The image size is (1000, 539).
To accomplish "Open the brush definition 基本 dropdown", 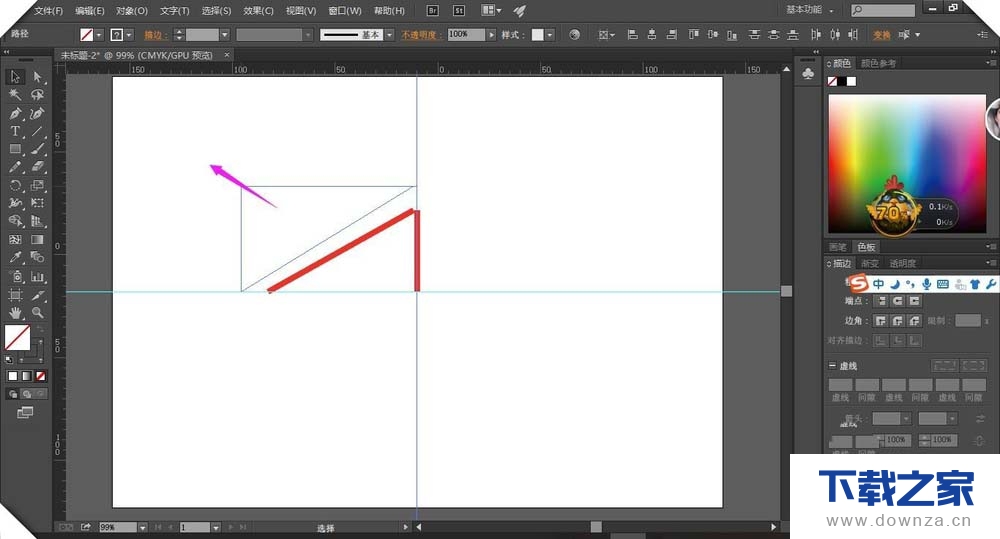I will [x=389, y=35].
